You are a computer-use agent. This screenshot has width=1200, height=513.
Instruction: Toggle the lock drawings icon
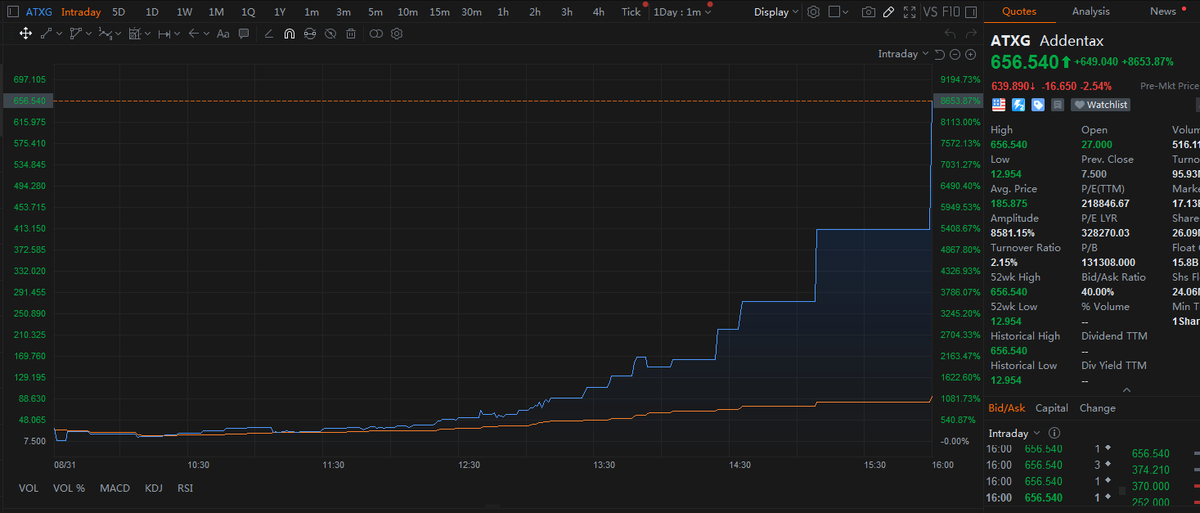(x=310, y=33)
